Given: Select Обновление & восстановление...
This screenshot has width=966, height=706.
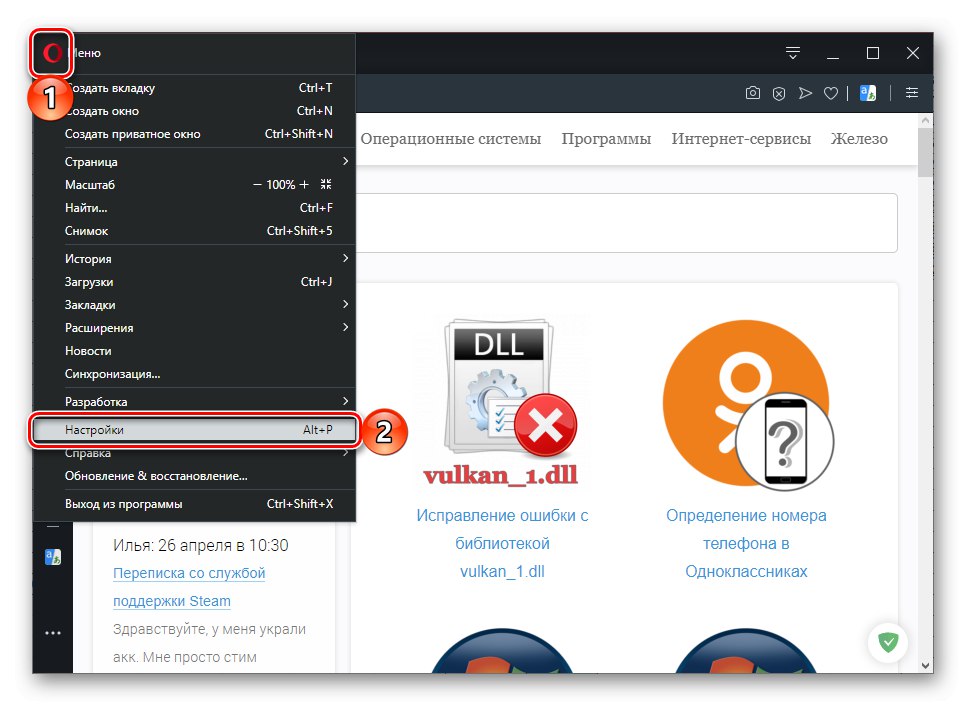Looking at the screenshot, I should pos(194,476).
